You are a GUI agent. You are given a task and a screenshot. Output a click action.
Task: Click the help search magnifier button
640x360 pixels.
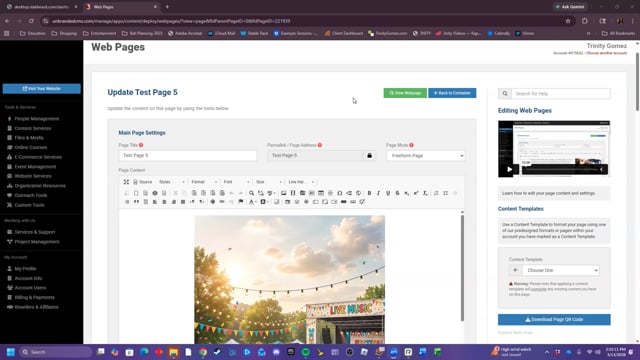[505, 93]
